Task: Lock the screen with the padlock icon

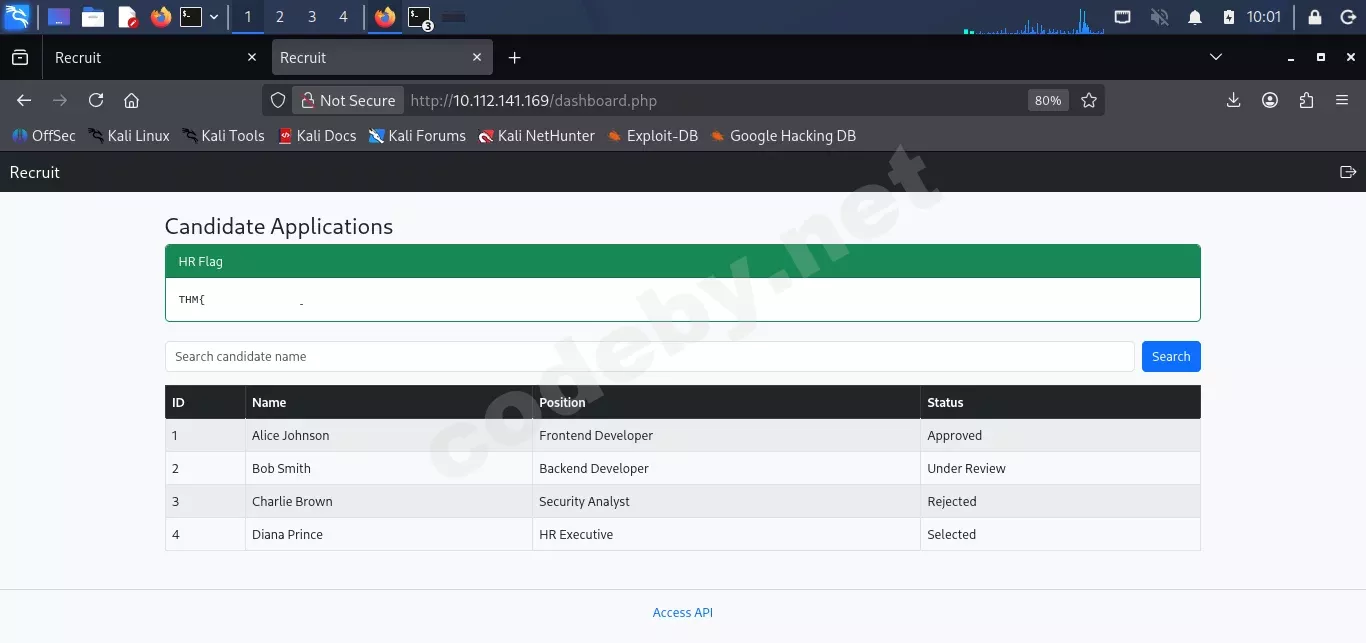Action: 1315,17
